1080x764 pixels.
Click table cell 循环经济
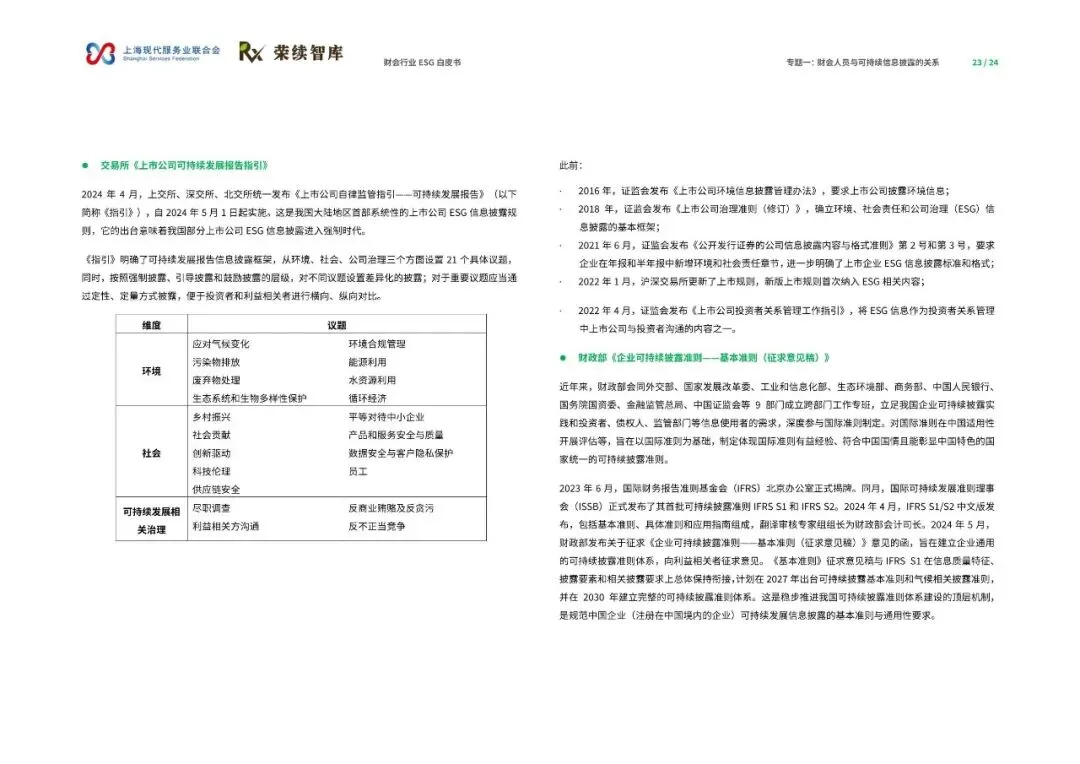click(x=367, y=398)
